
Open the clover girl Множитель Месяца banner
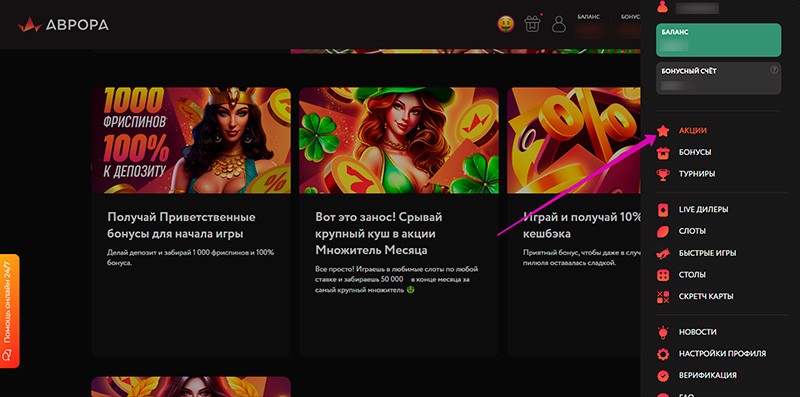399,140
